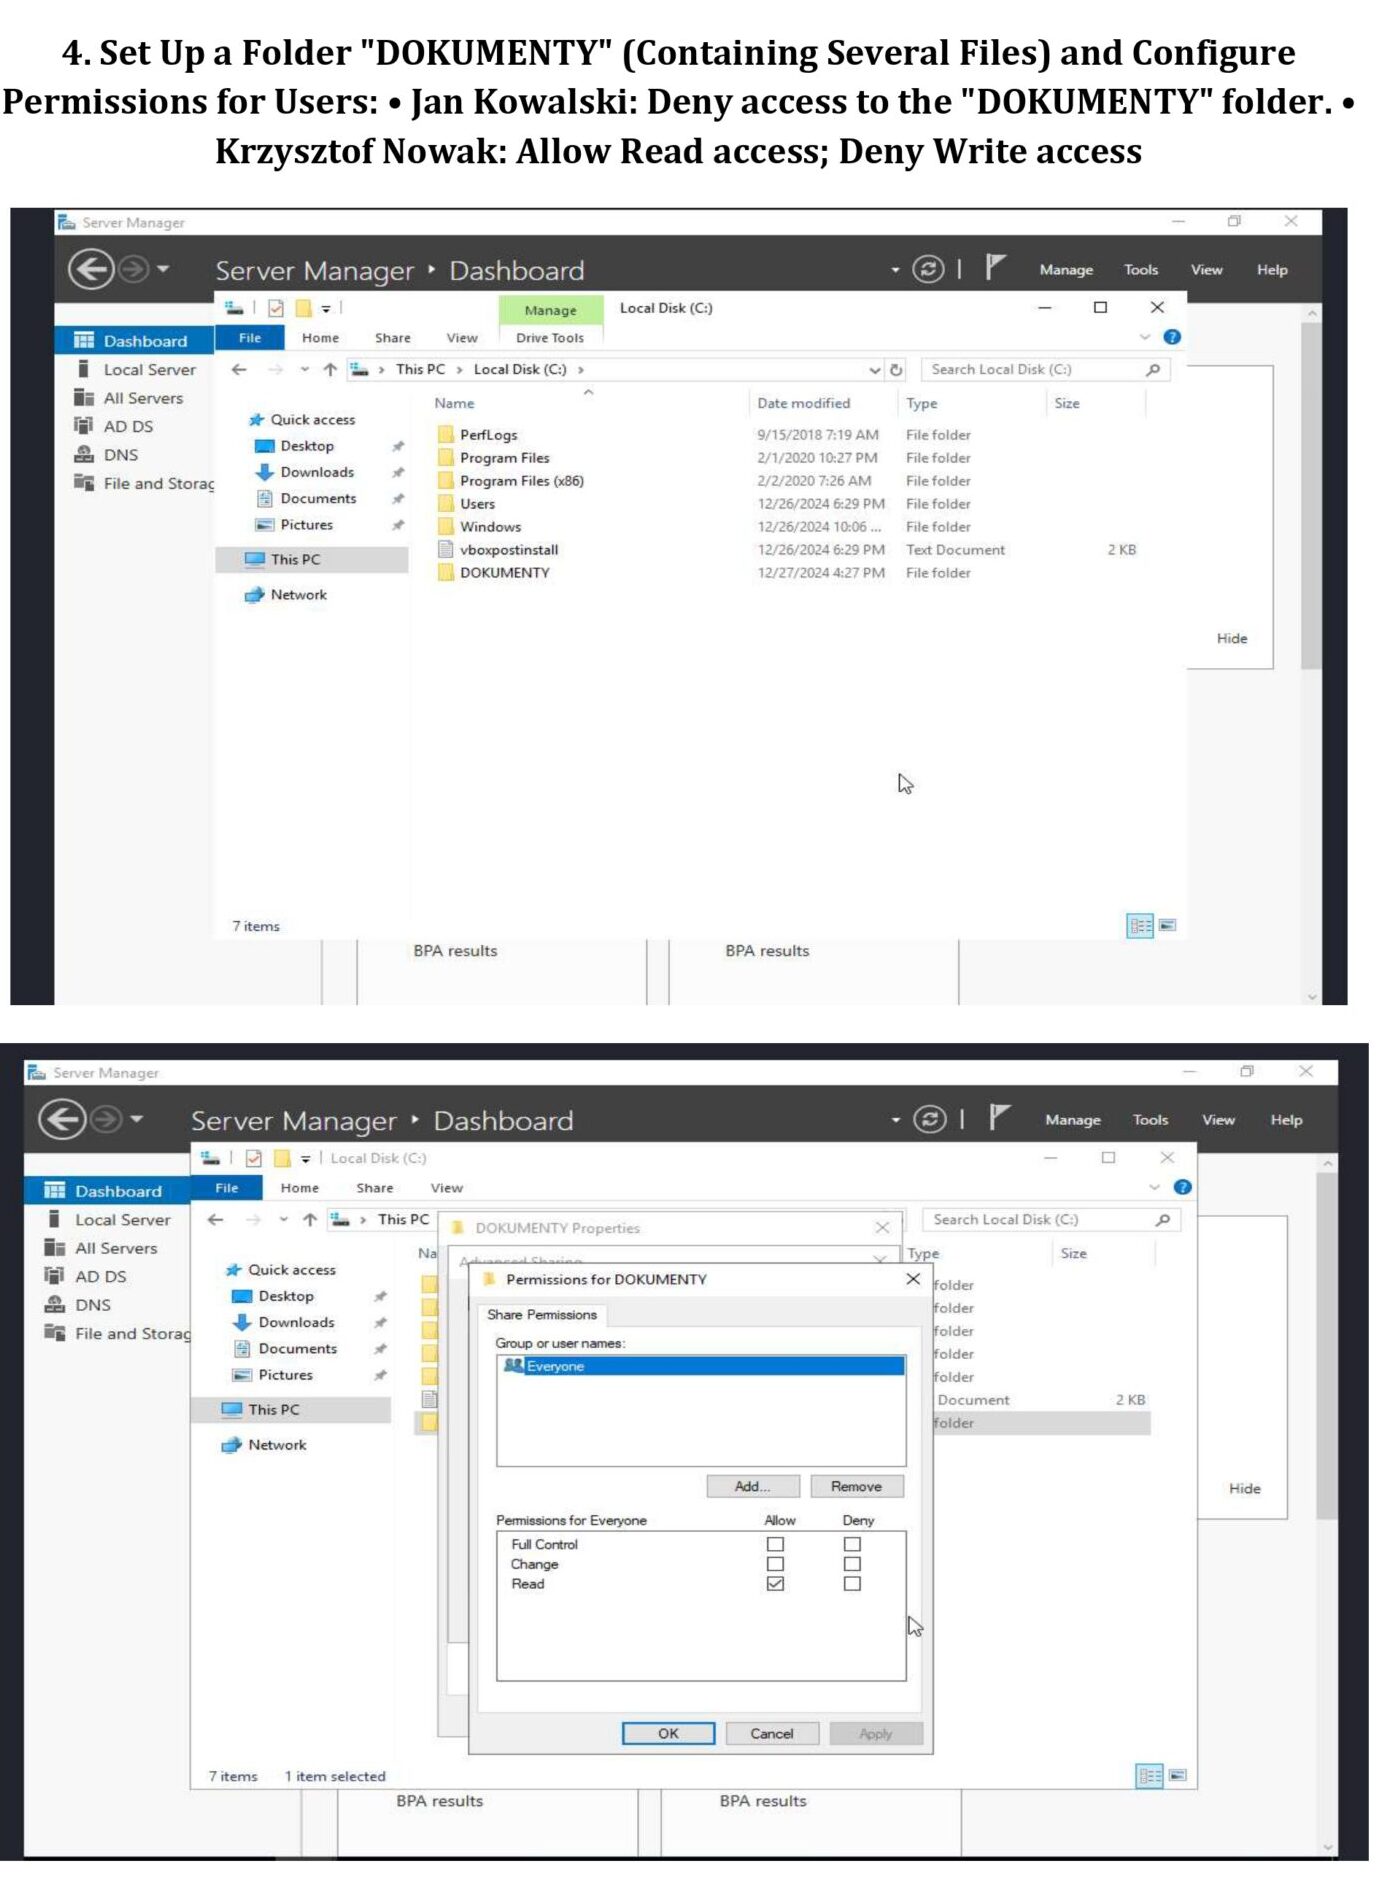Select Network in upper Explorer navigation pane
Viewport: 1387px width, 1886px height.
[298, 595]
